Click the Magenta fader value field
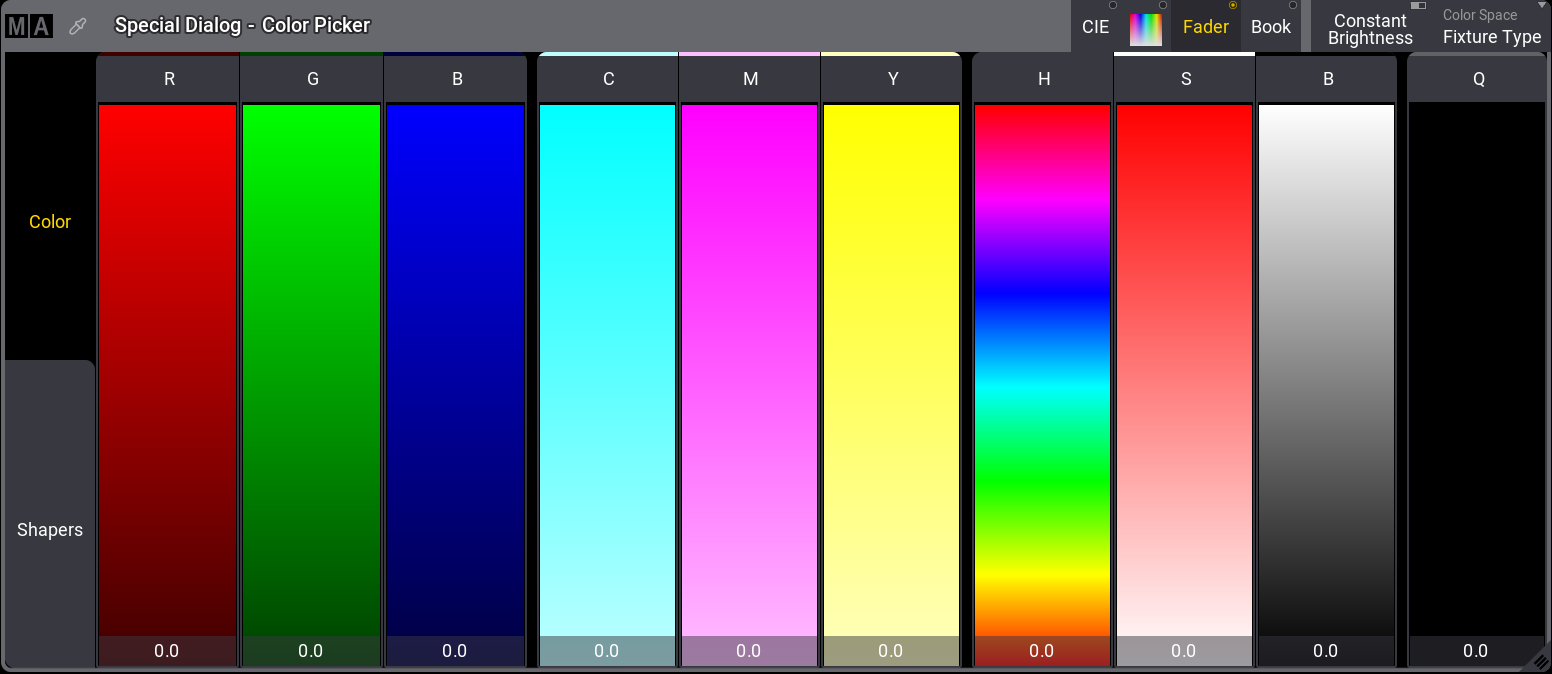1552x674 pixels. point(749,651)
